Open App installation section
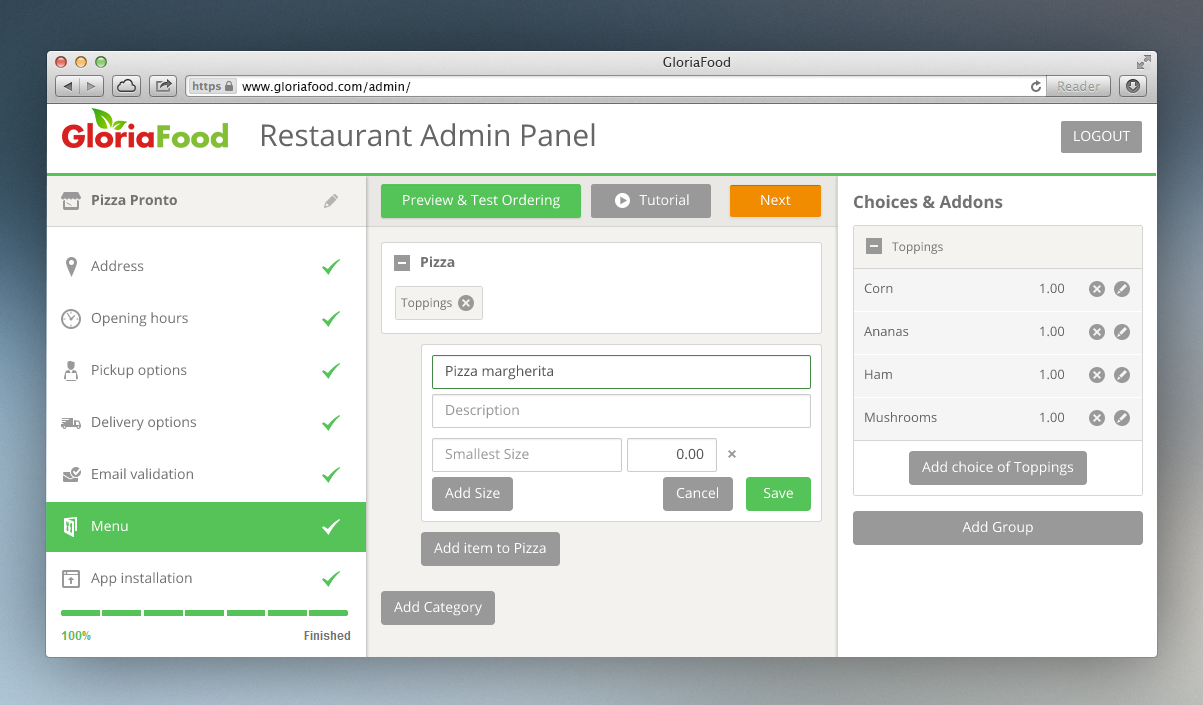Screen dimensions: 1203x705 [x=206, y=579]
